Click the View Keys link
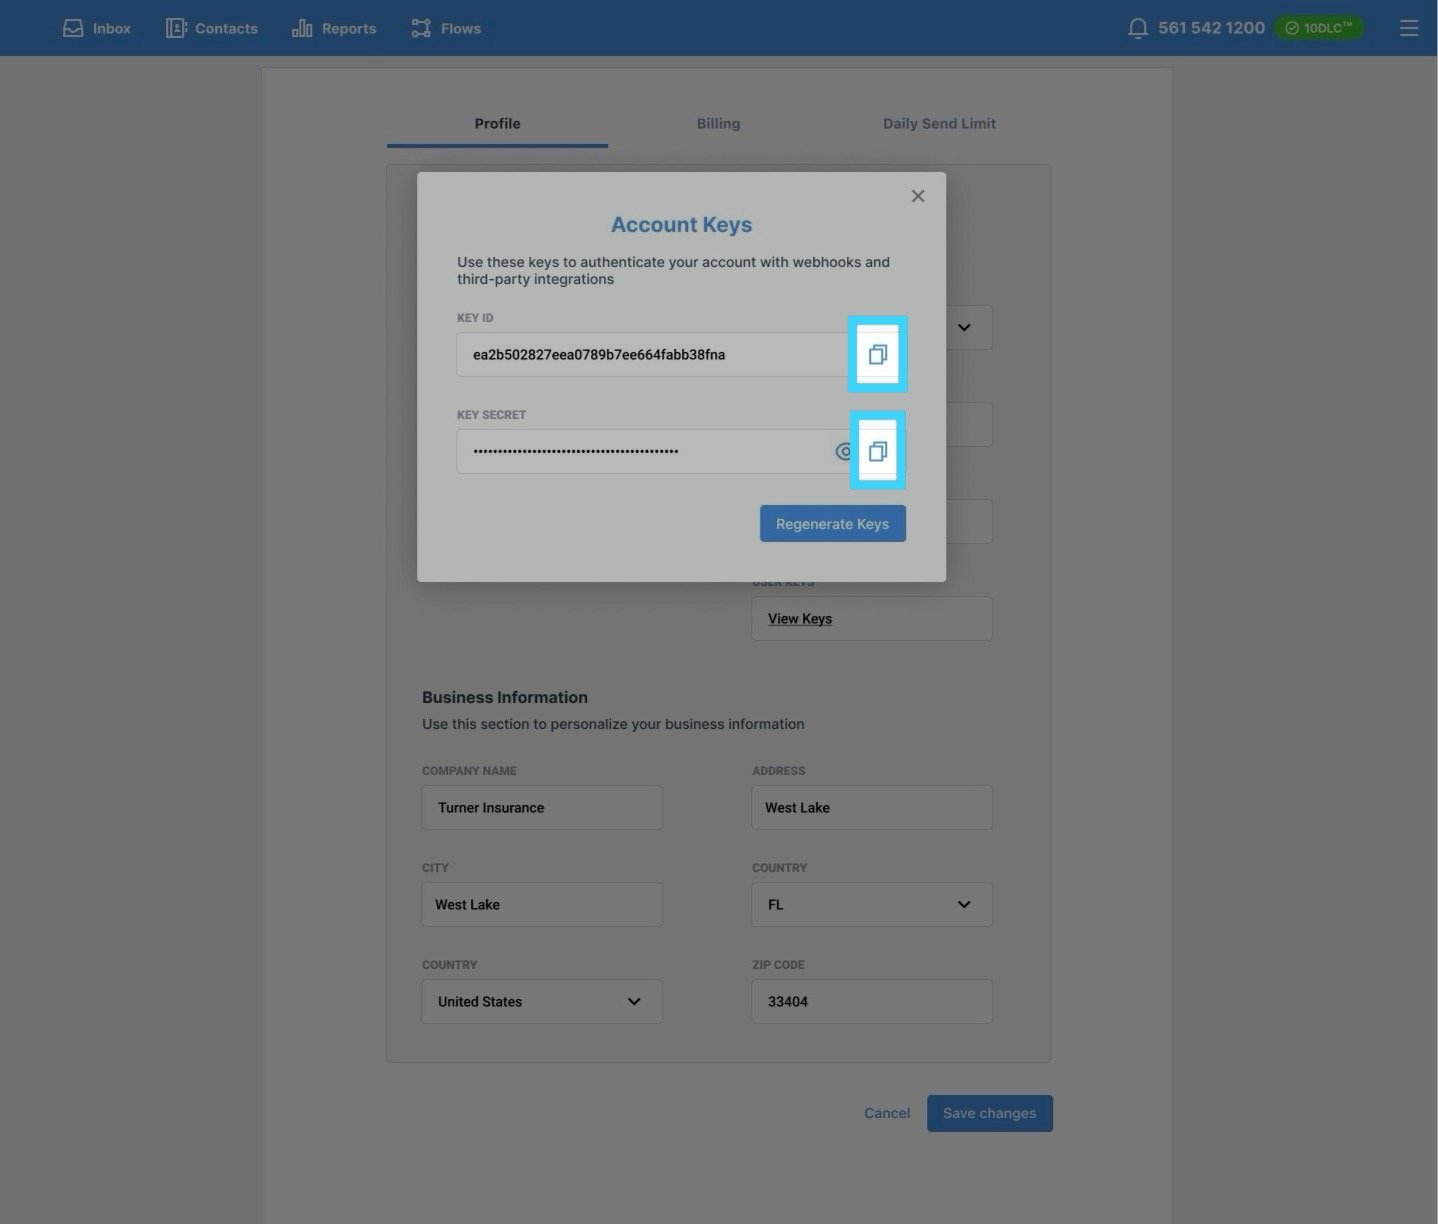The image size is (1438, 1224). (800, 619)
